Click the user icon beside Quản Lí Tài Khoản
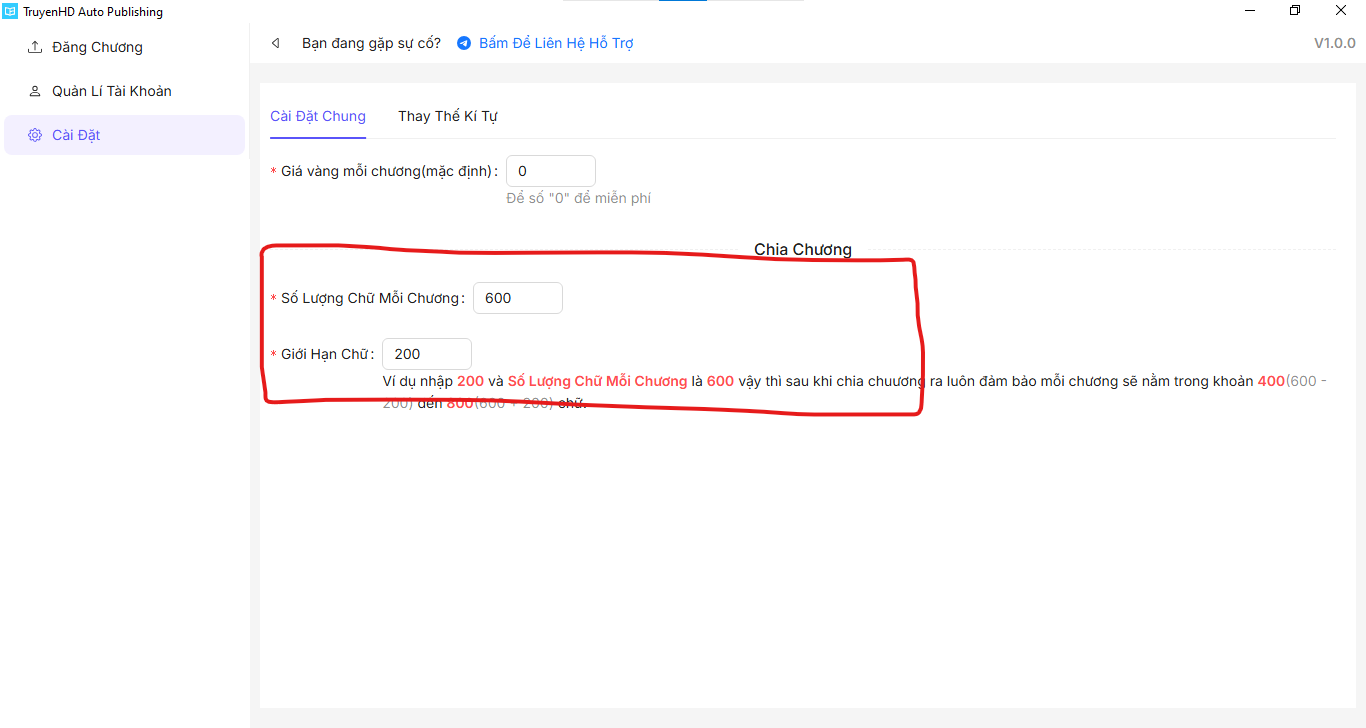Image resolution: width=1366 pixels, height=728 pixels. (35, 91)
